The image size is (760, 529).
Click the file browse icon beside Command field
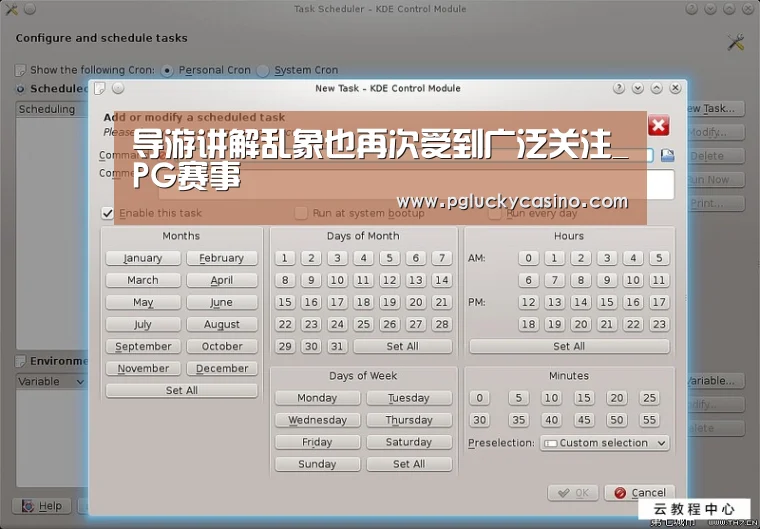[x=667, y=155]
